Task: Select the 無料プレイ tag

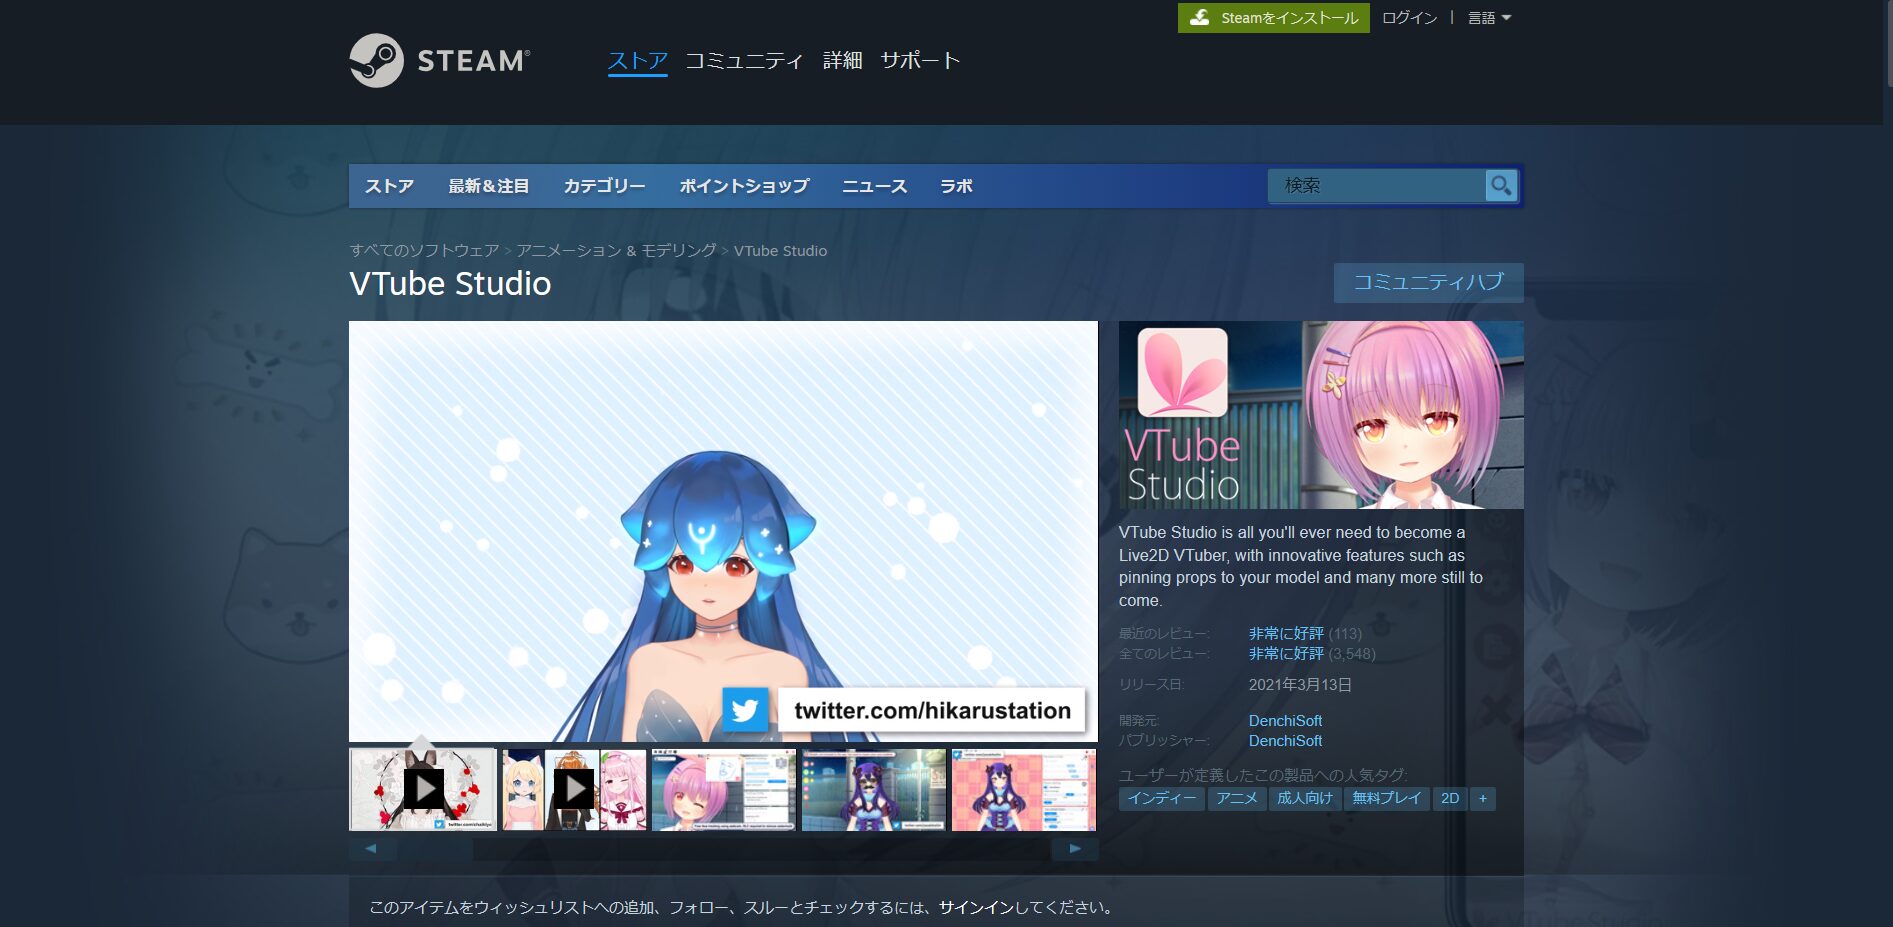Action: pos(1386,798)
